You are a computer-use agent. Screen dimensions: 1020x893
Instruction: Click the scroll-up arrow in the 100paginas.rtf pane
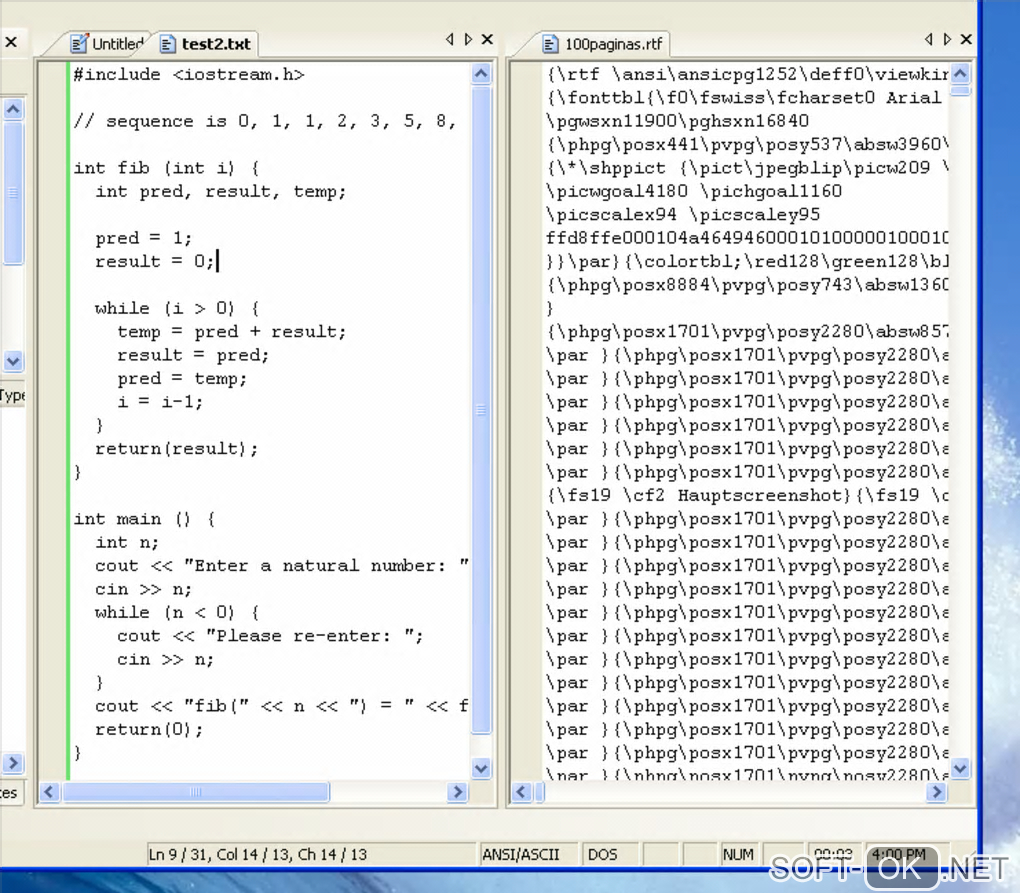click(x=960, y=73)
